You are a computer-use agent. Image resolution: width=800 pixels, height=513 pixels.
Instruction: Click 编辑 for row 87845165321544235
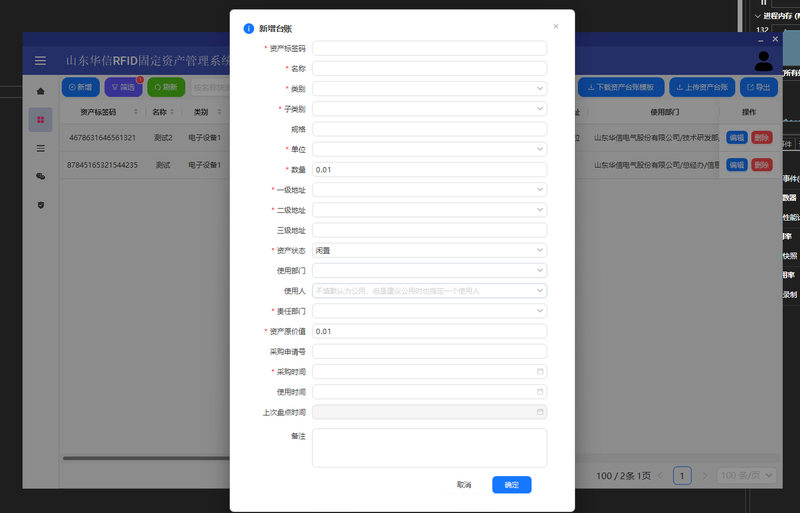tap(737, 165)
